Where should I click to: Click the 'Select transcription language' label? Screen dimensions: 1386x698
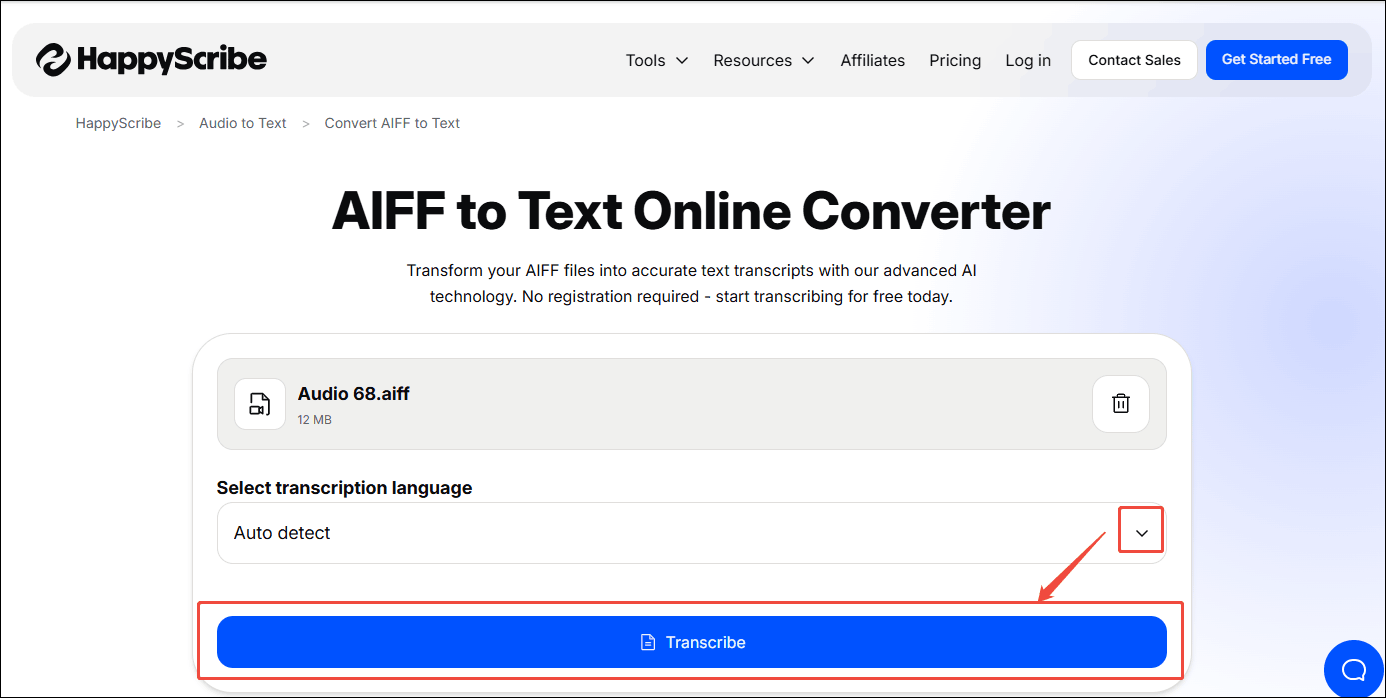coord(344,488)
